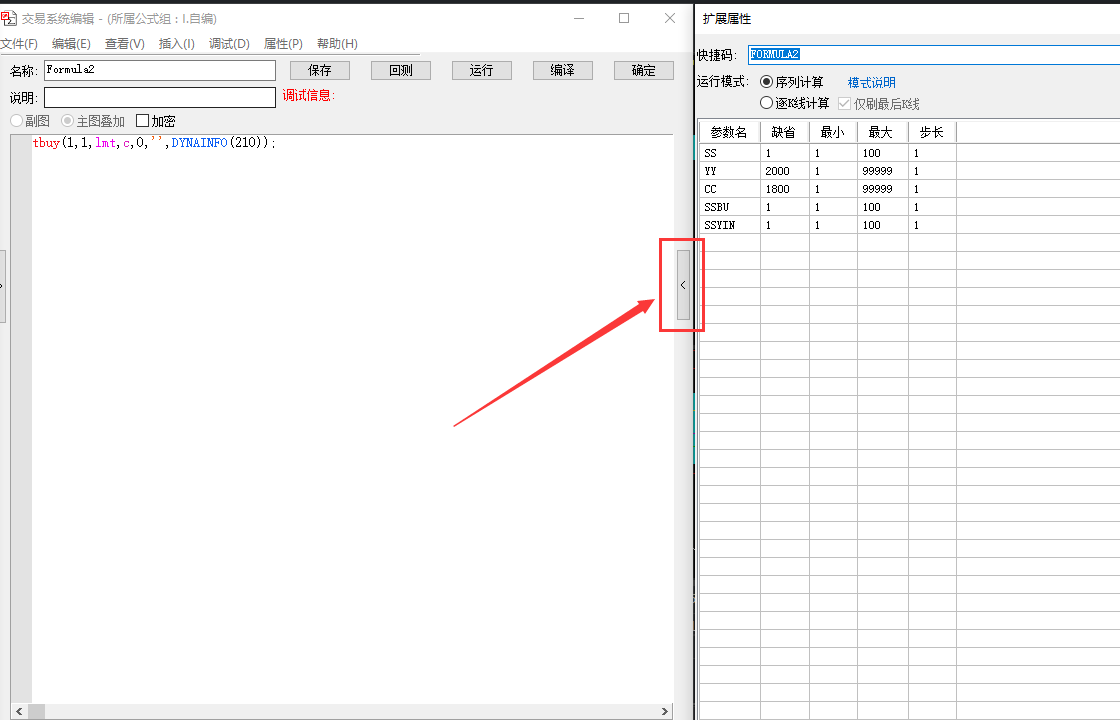This screenshot has width=1120, height=720.
Task: Click the horizontal scrollbar right arrow
Action: 665,711
